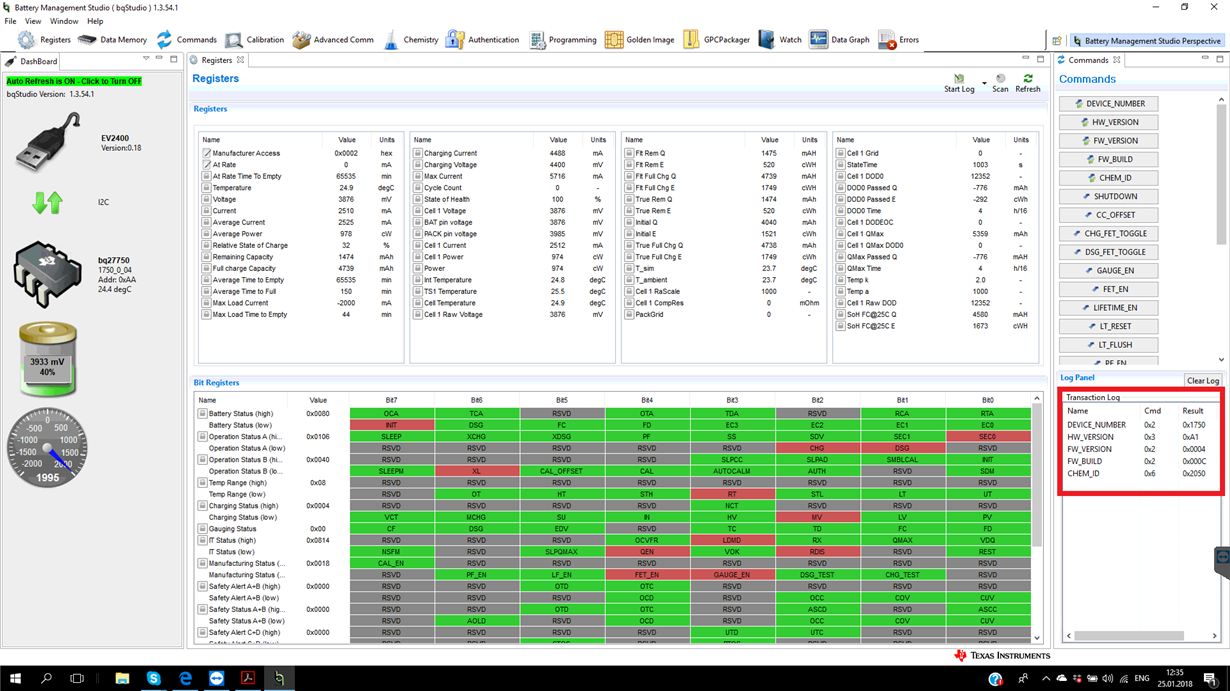The image size is (1230, 691).
Task: Open the Golden Image toolbar icon
Action: (614, 40)
